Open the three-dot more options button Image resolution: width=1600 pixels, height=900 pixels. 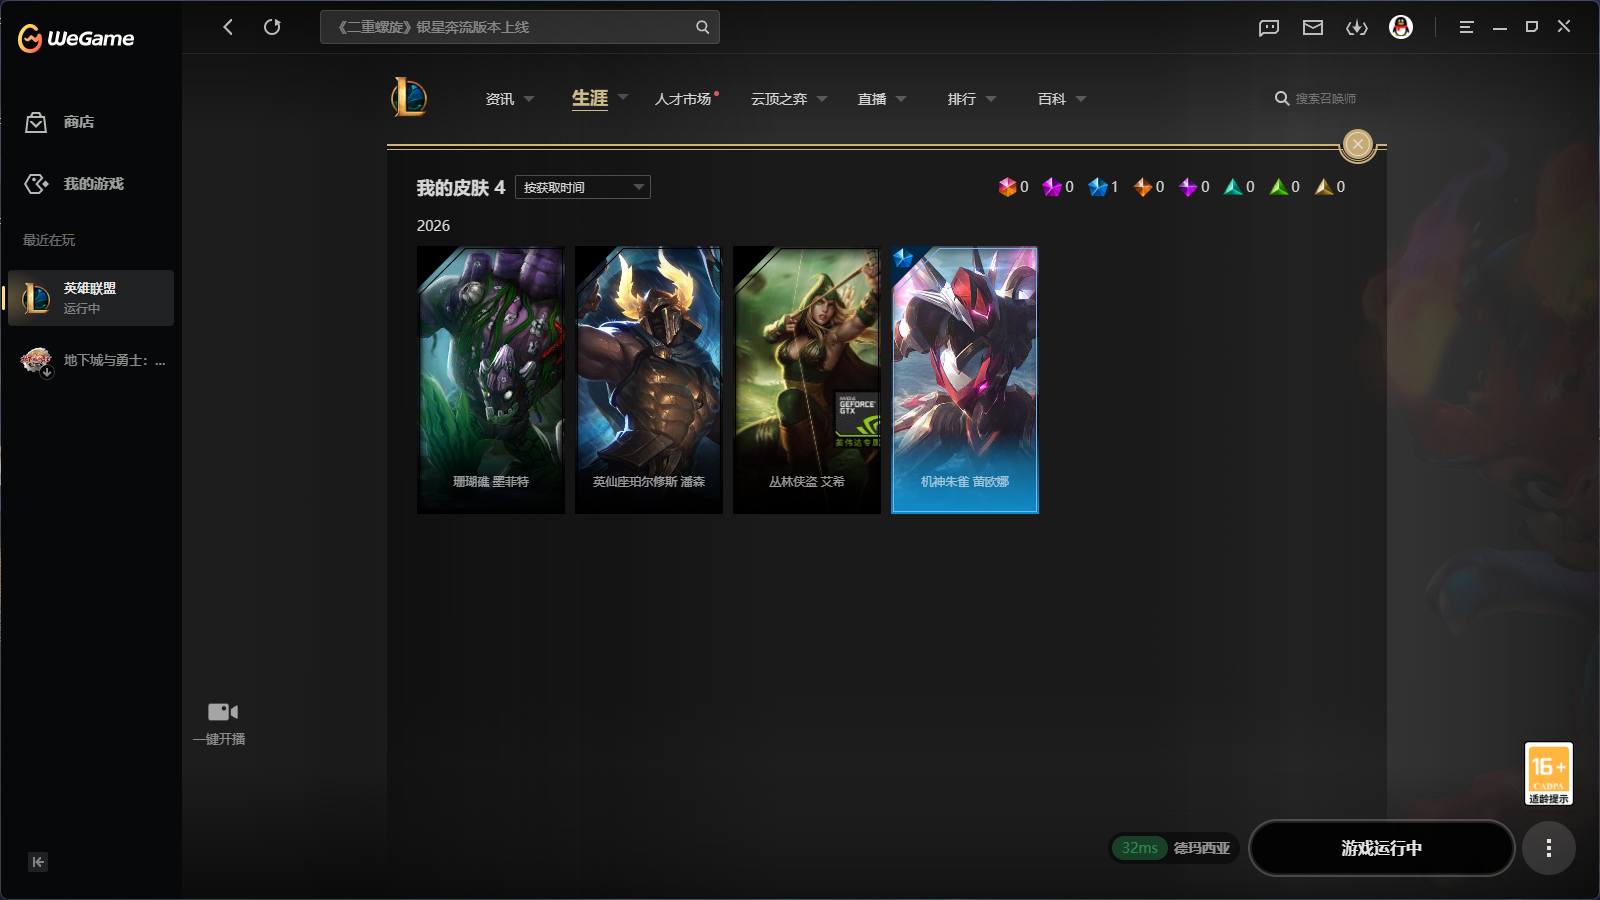pyautogui.click(x=1548, y=848)
